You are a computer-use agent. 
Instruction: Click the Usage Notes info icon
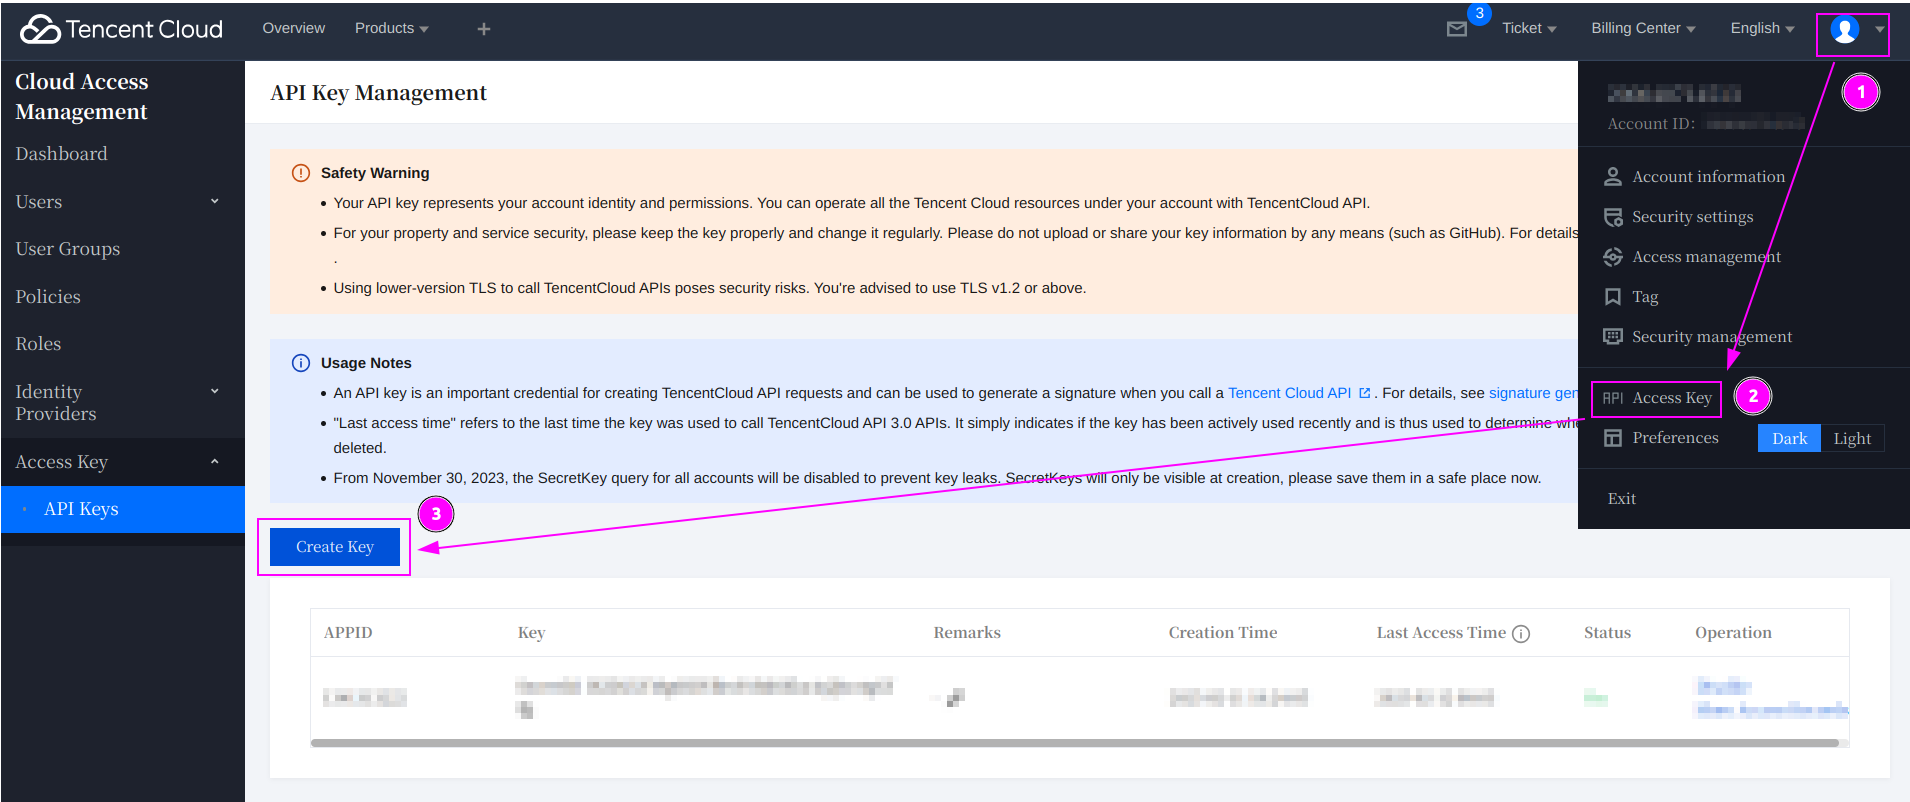click(301, 363)
